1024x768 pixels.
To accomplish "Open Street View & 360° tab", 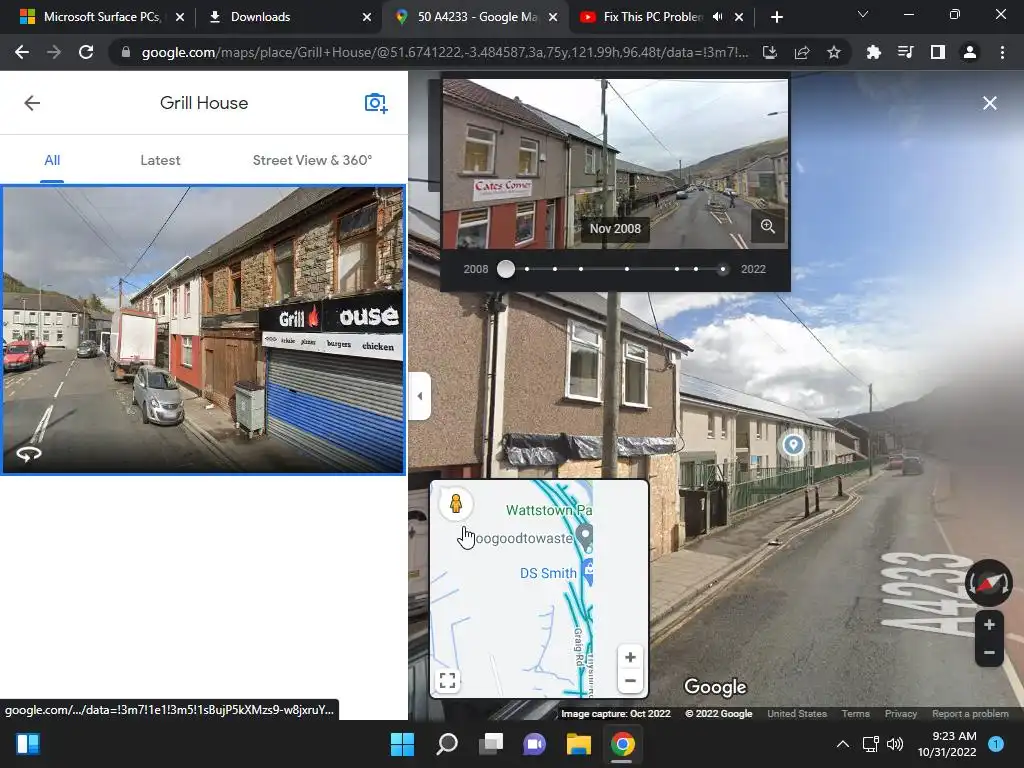I will [312, 160].
